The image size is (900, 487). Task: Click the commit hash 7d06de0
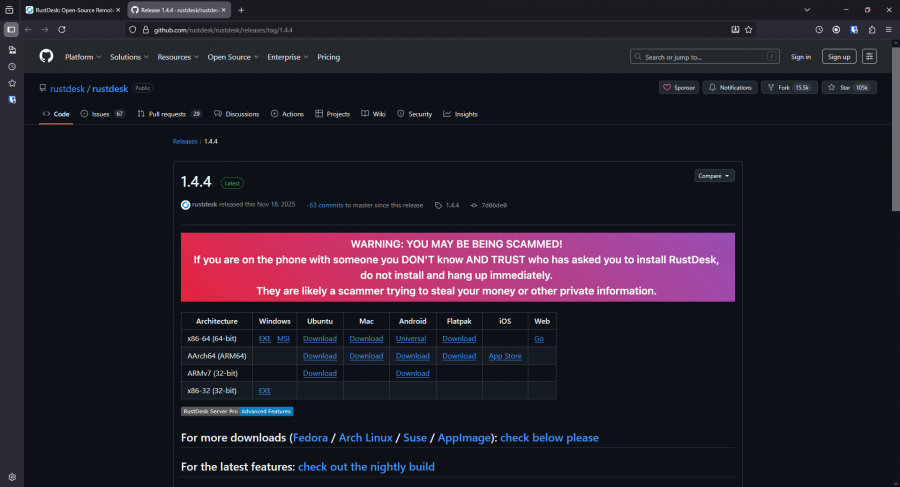(x=494, y=205)
